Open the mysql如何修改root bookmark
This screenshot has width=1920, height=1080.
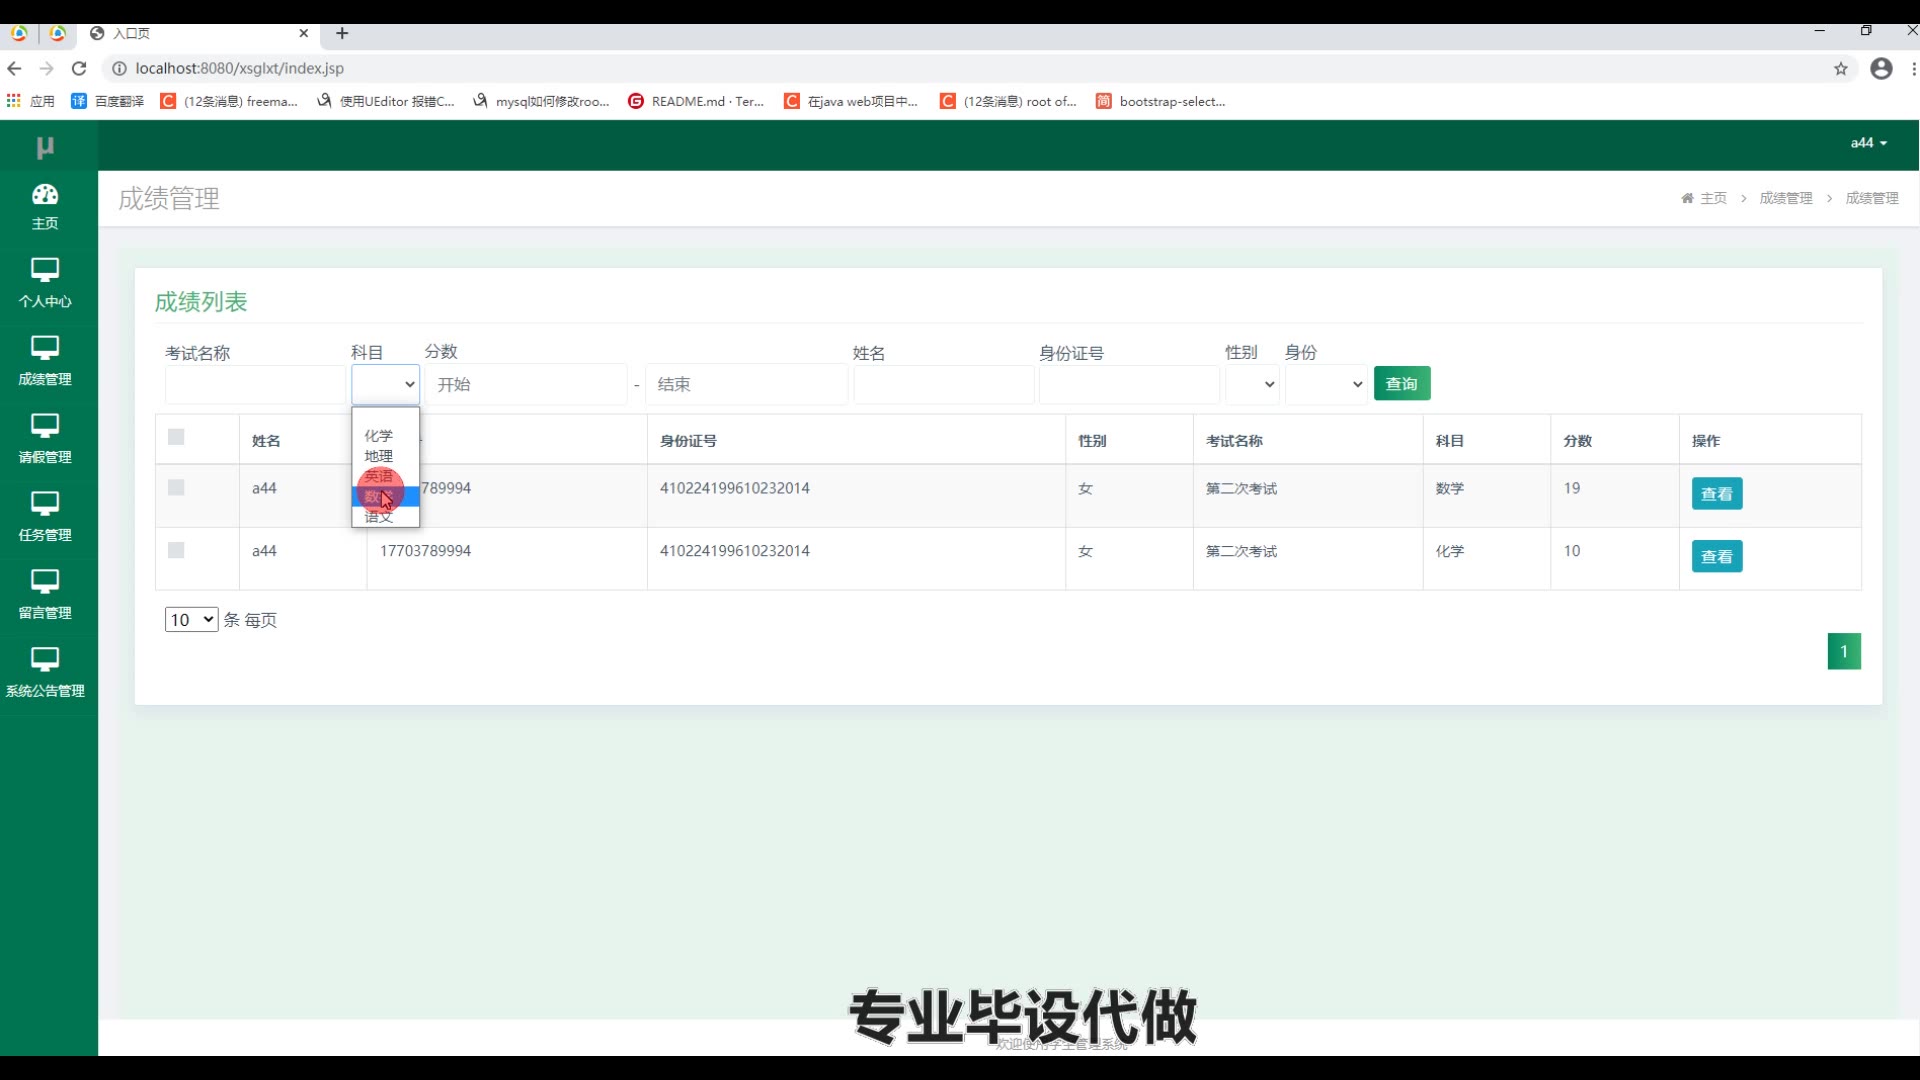[541, 101]
